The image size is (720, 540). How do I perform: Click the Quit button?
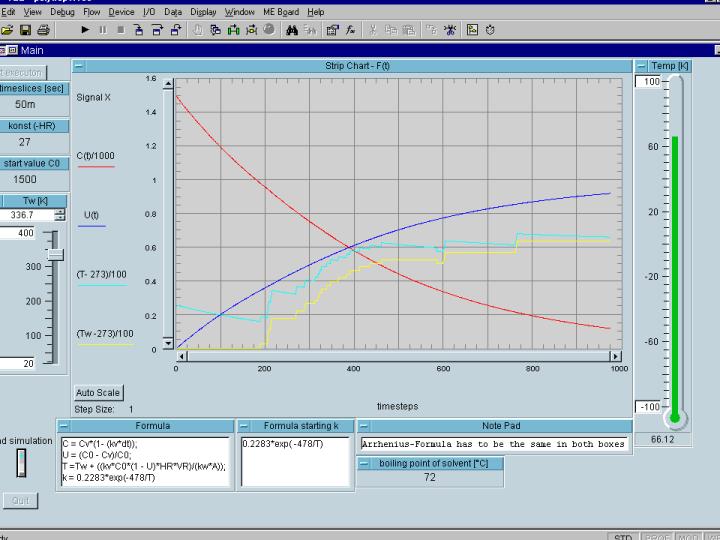click(x=20, y=500)
